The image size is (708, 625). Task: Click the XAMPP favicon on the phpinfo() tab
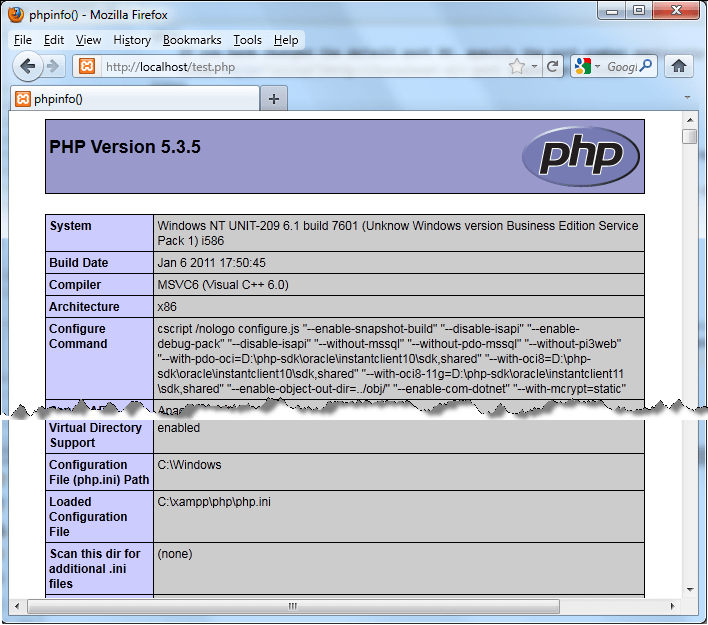23,98
